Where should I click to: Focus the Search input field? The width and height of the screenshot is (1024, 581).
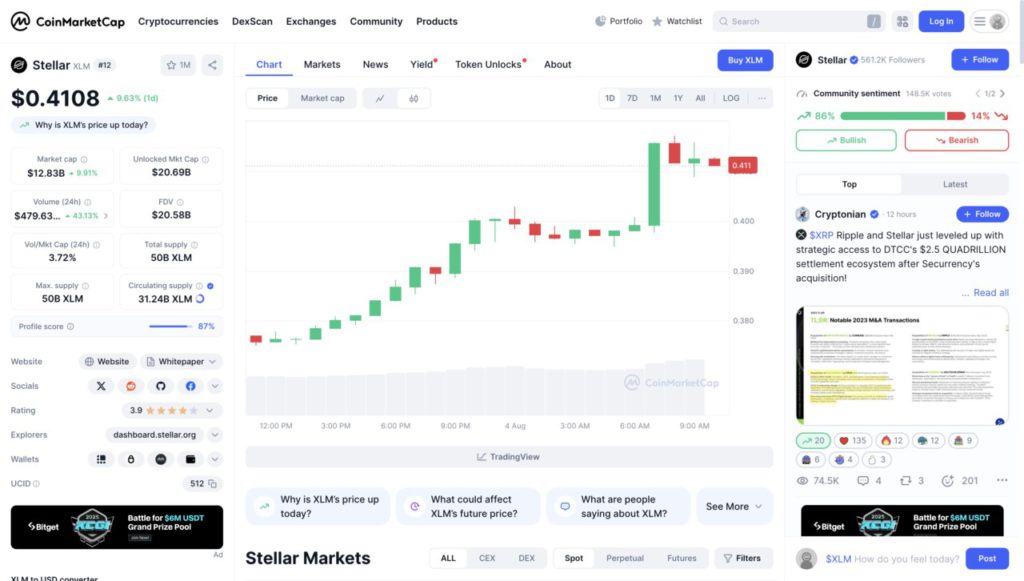[x=795, y=21]
